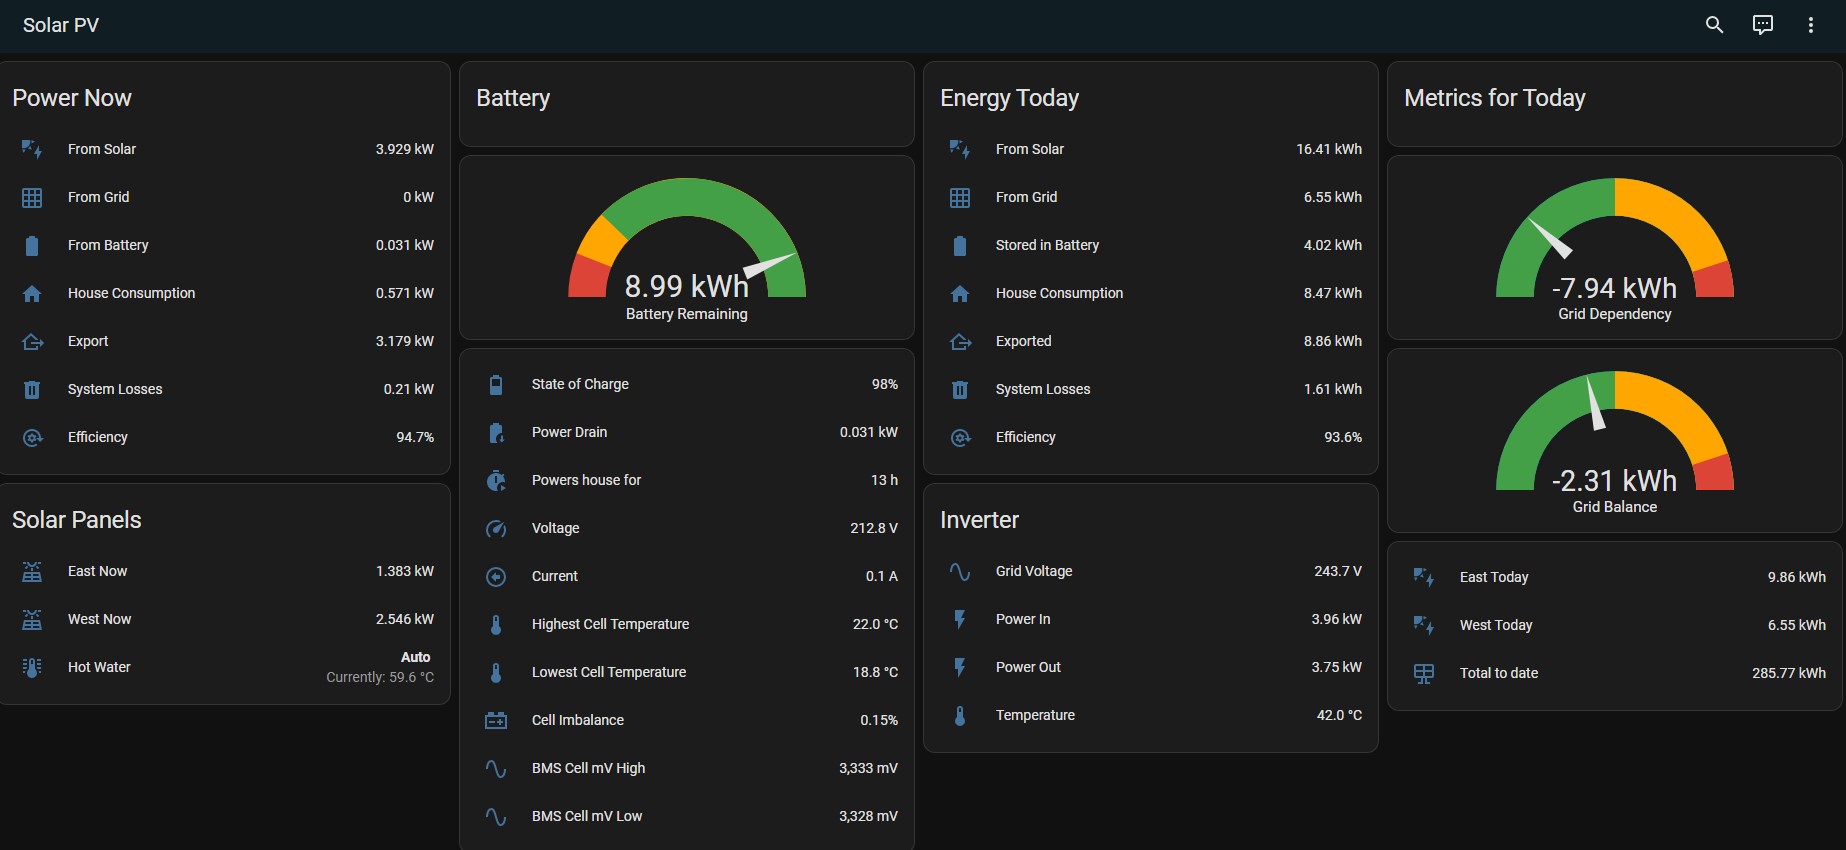Click the Solar PV dashboard title
This screenshot has height=850, width=1846.
pyautogui.click(x=61, y=25)
